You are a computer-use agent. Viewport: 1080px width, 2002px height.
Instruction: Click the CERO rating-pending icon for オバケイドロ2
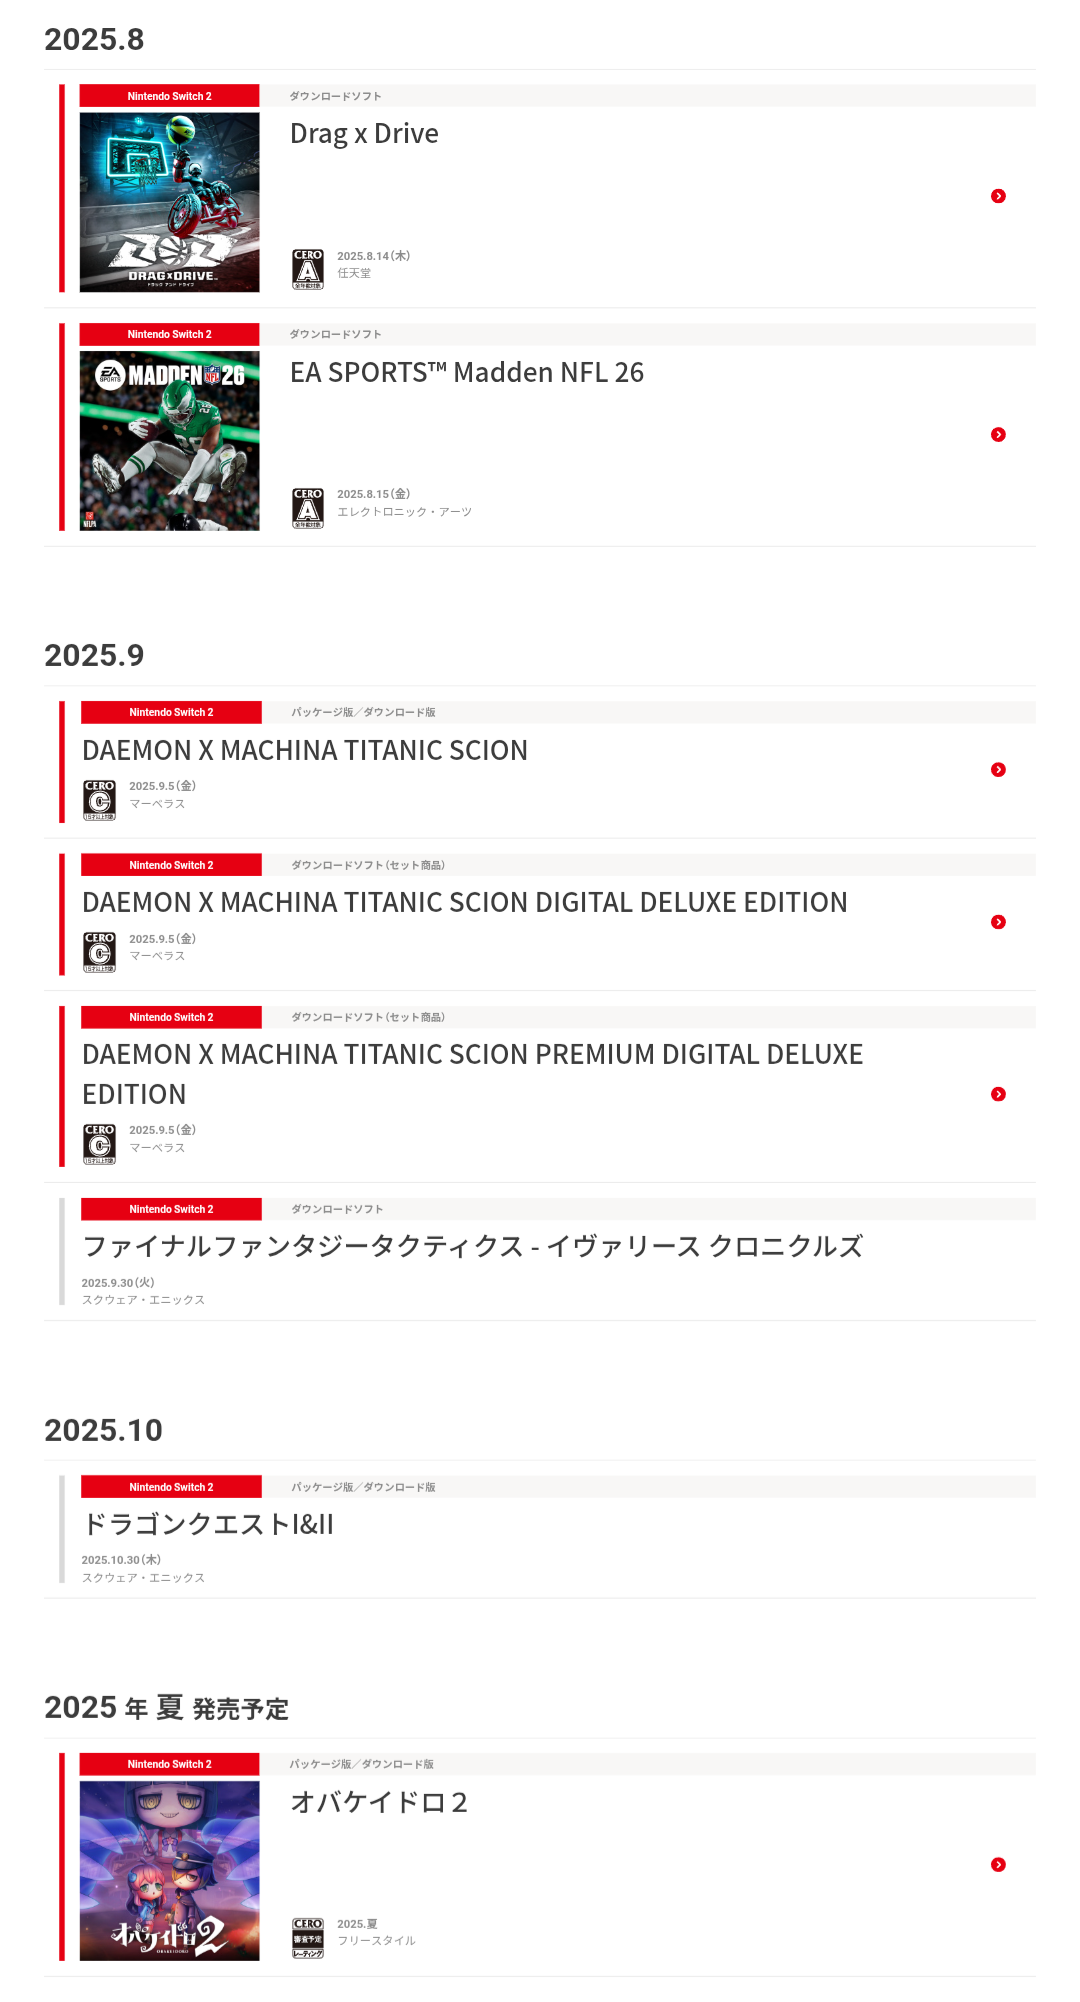[308, 1937]
